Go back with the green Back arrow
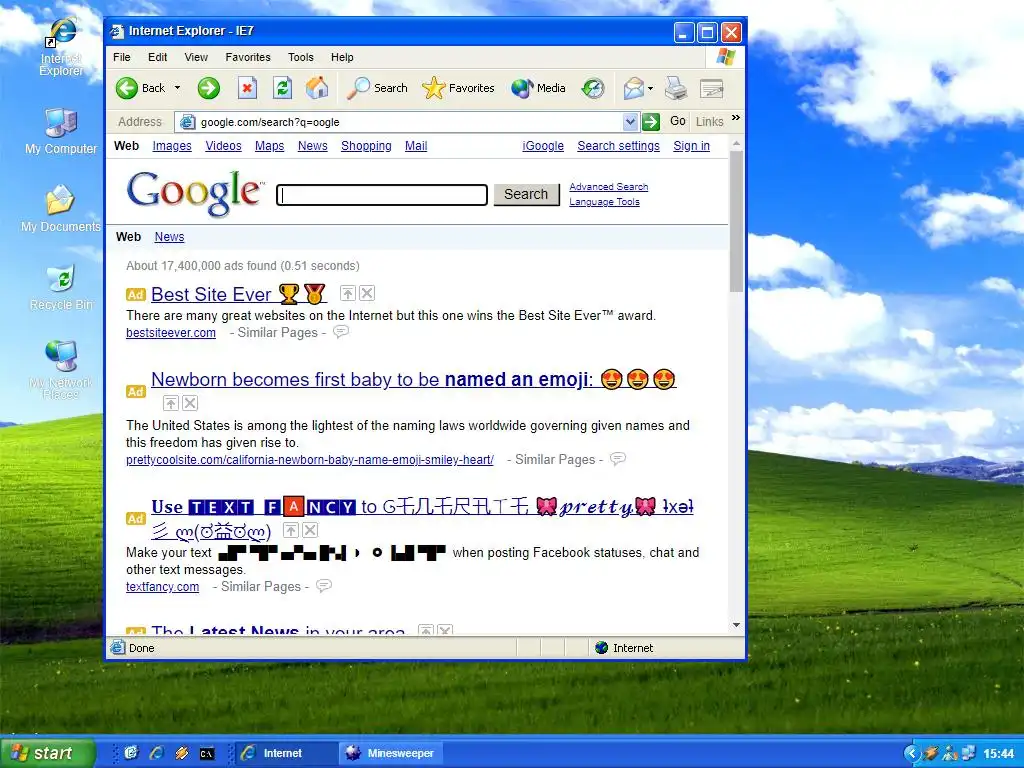Screen dimensions: 1024x768 pos(141,88)
